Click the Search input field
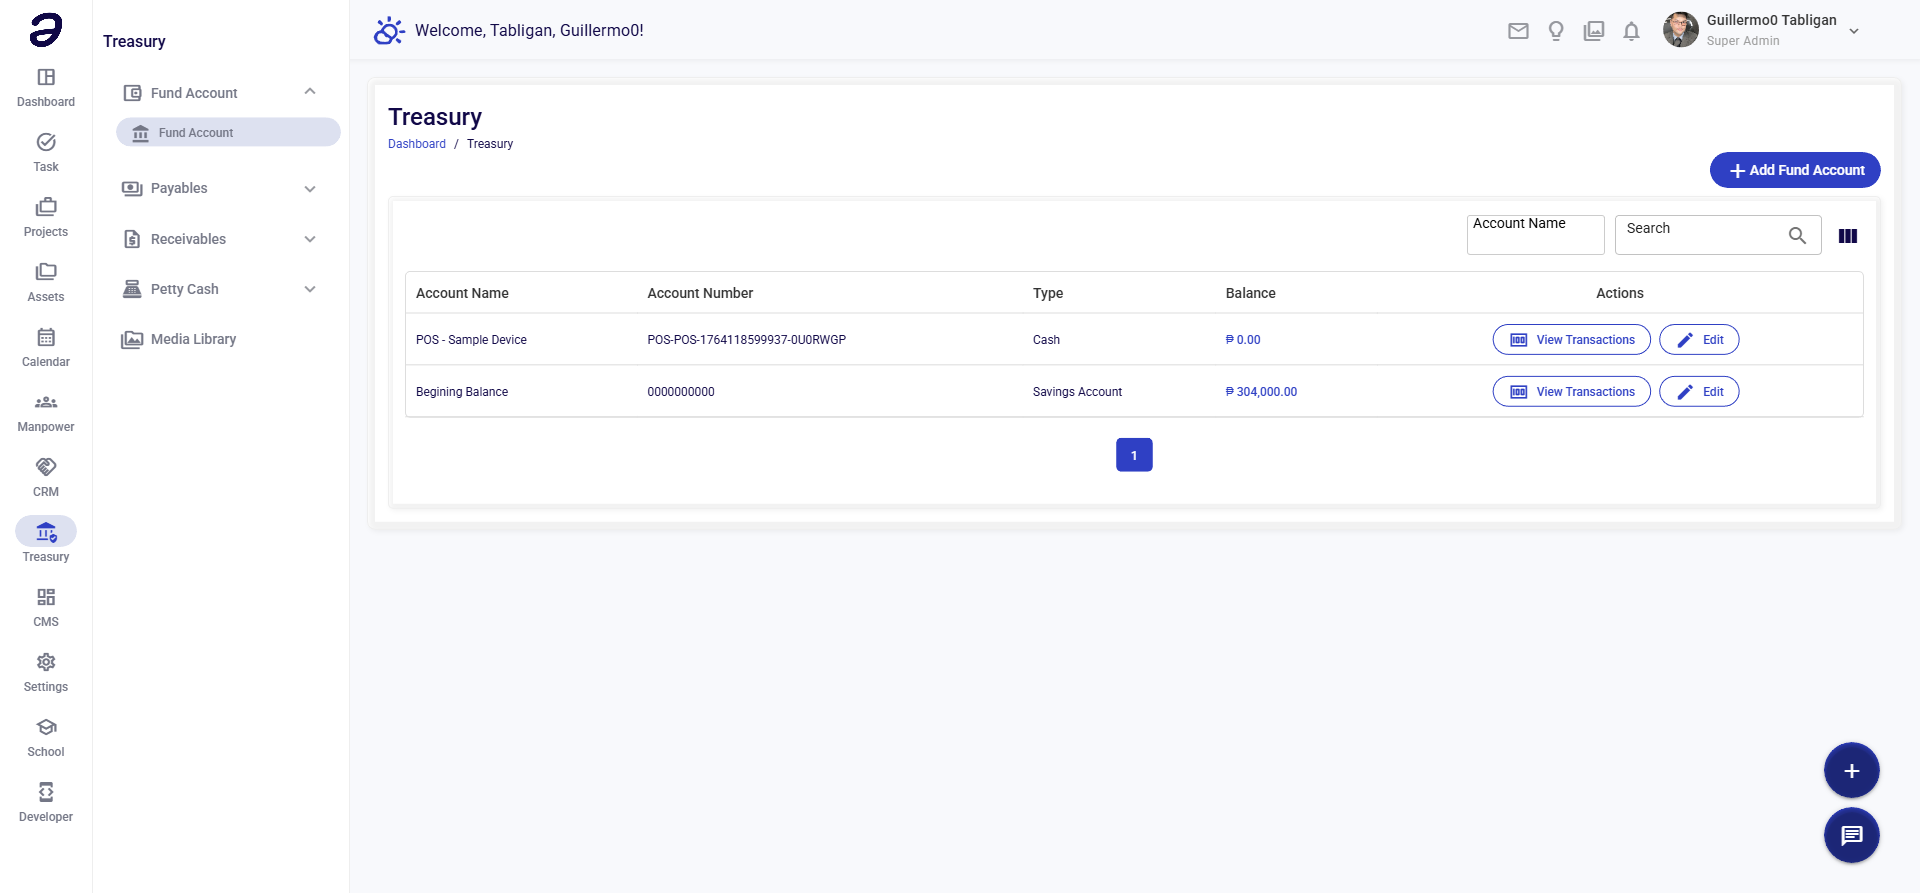This screenshot has height=893, width=1920. [x=1700, y=235]
